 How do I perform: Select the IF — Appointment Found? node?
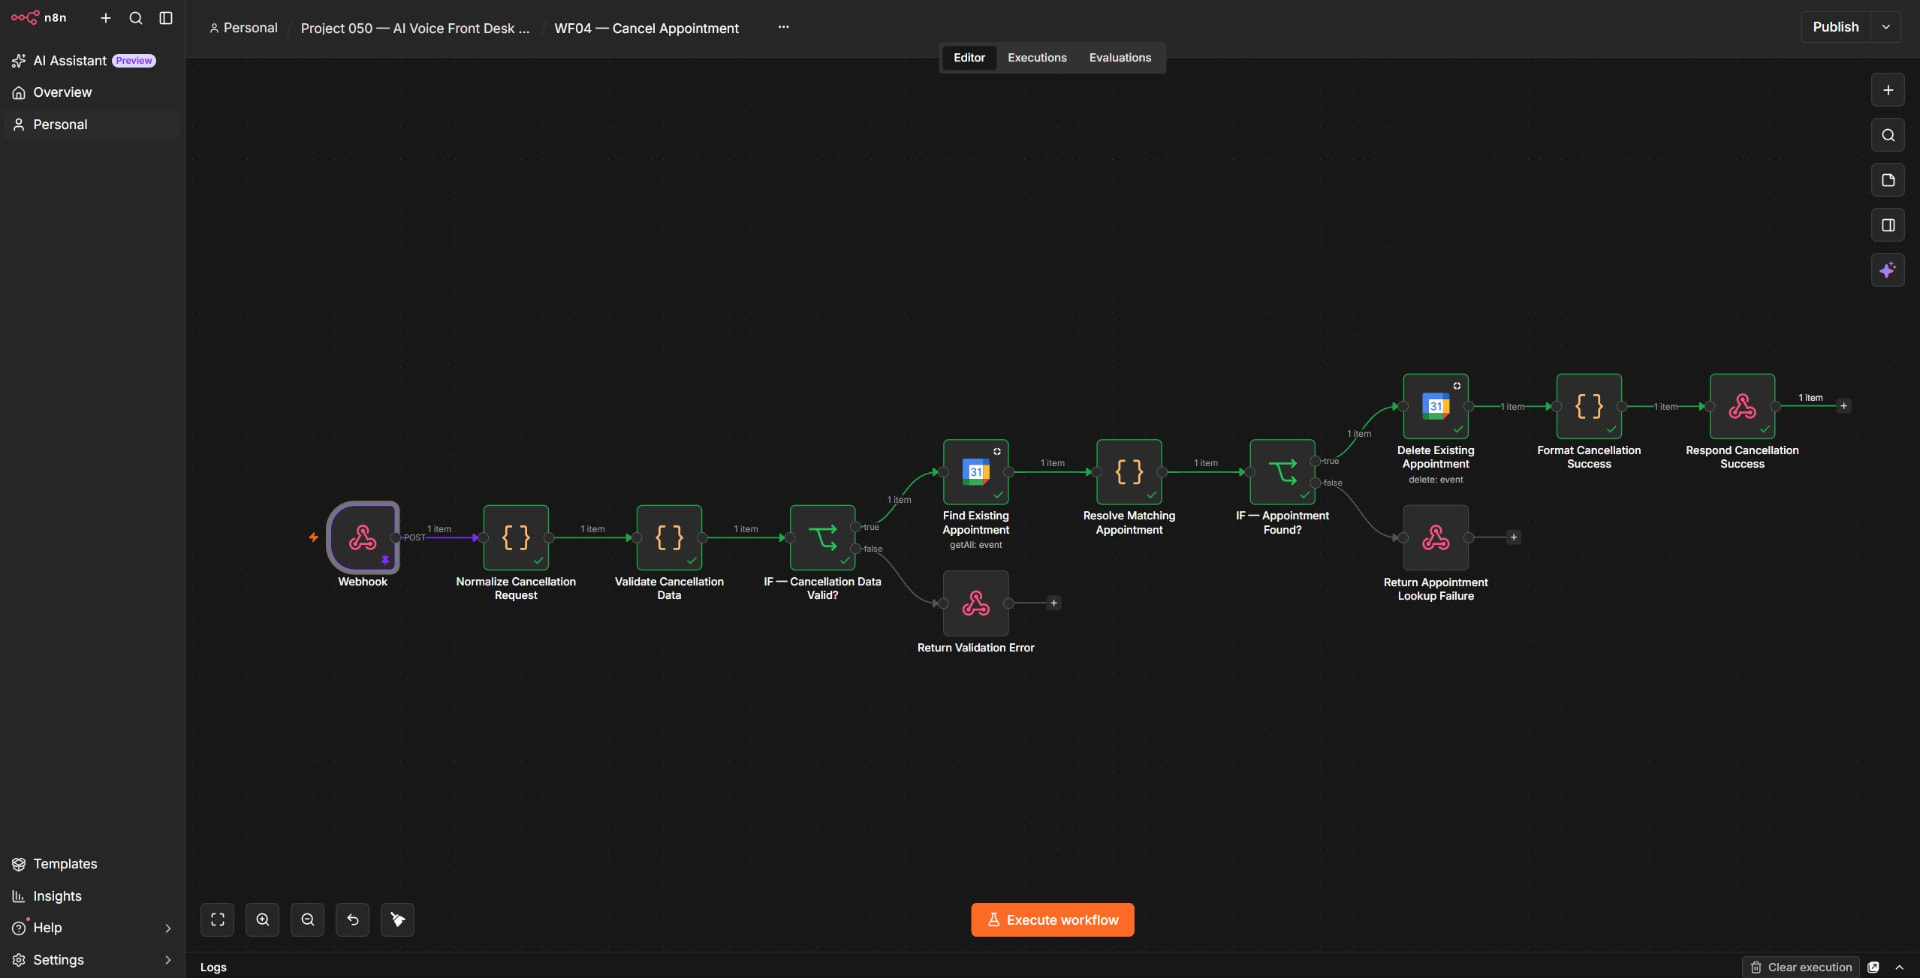tap(1283, 472)
